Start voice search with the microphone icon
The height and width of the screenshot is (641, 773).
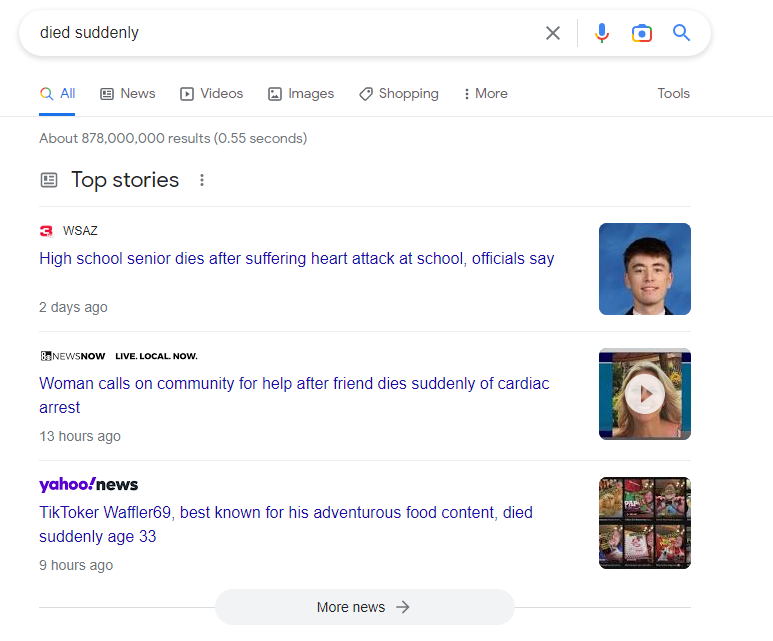(601, 33)
